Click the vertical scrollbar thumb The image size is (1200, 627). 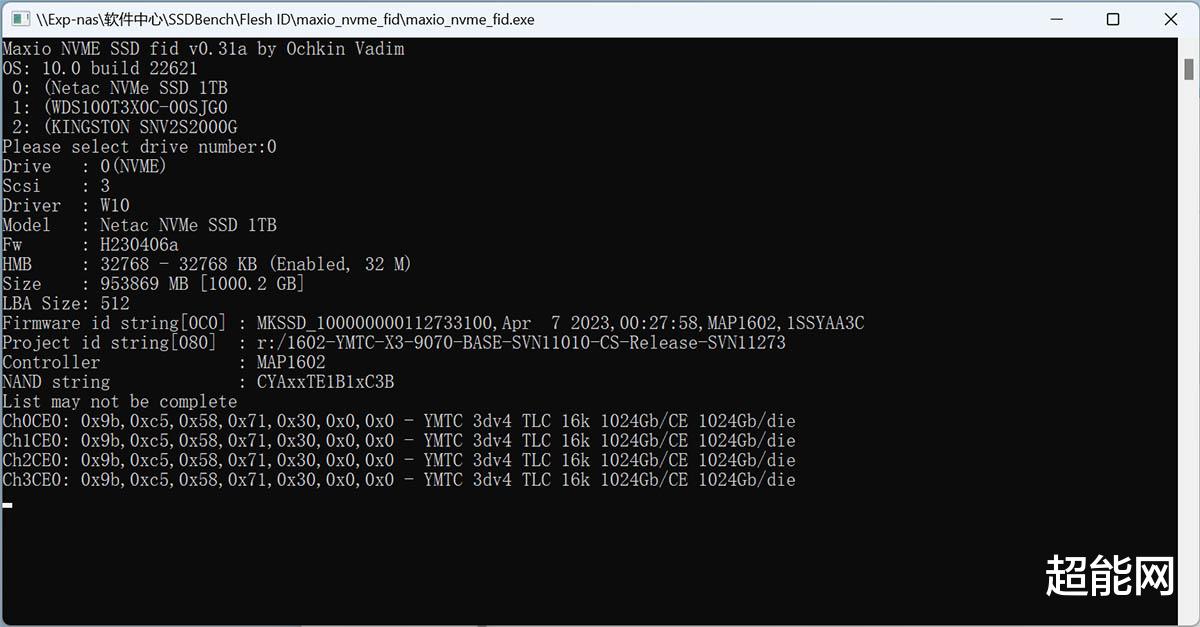[1190, 68]
